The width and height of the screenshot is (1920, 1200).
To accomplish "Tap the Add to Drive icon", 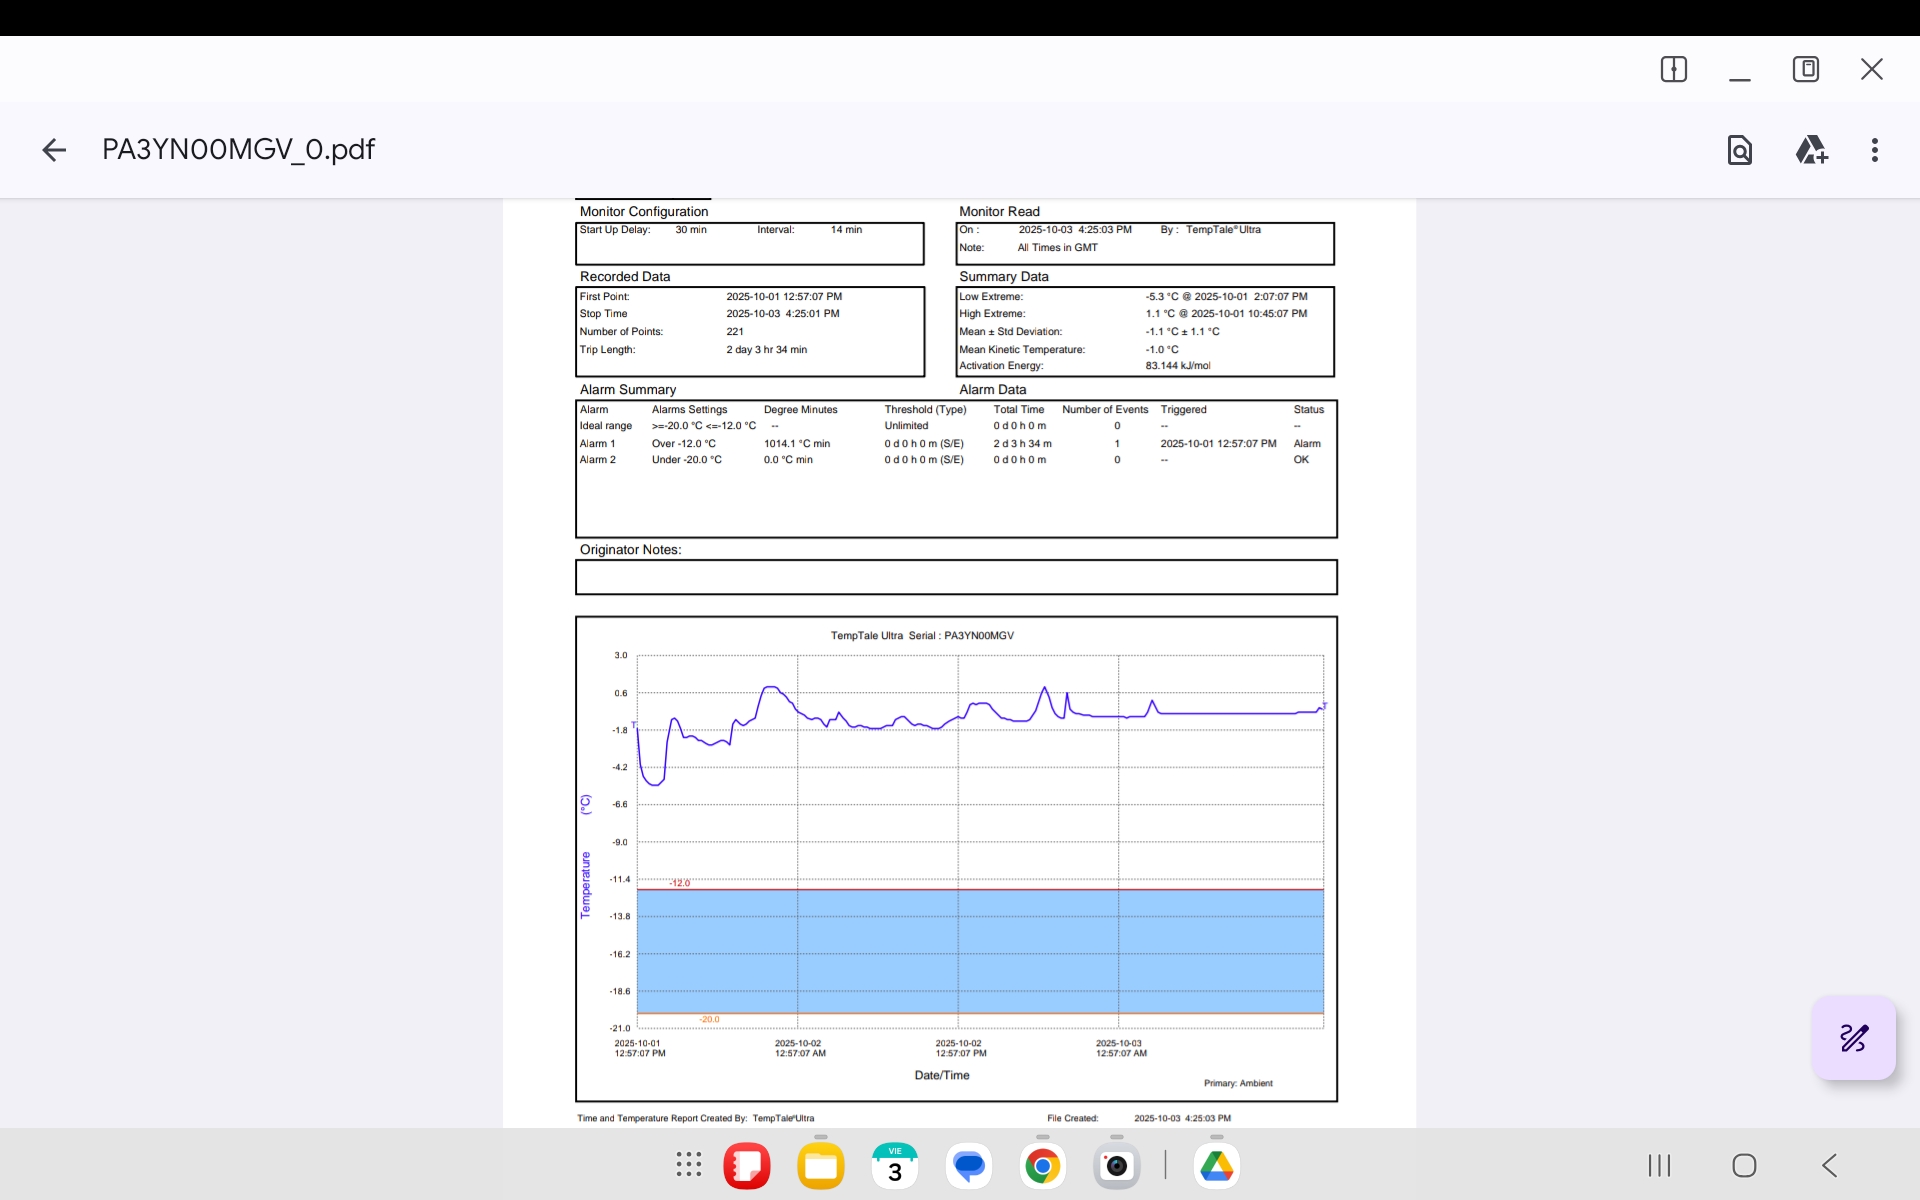I will pos(1811,150).
